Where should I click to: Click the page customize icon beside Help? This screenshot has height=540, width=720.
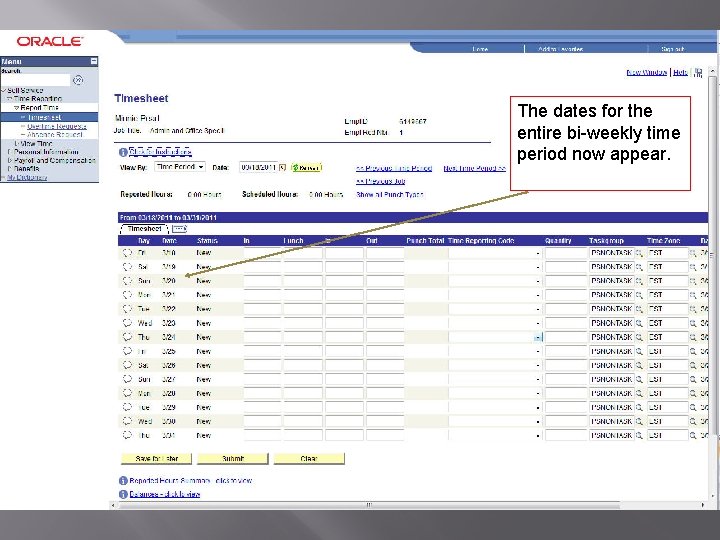[698, 73]
